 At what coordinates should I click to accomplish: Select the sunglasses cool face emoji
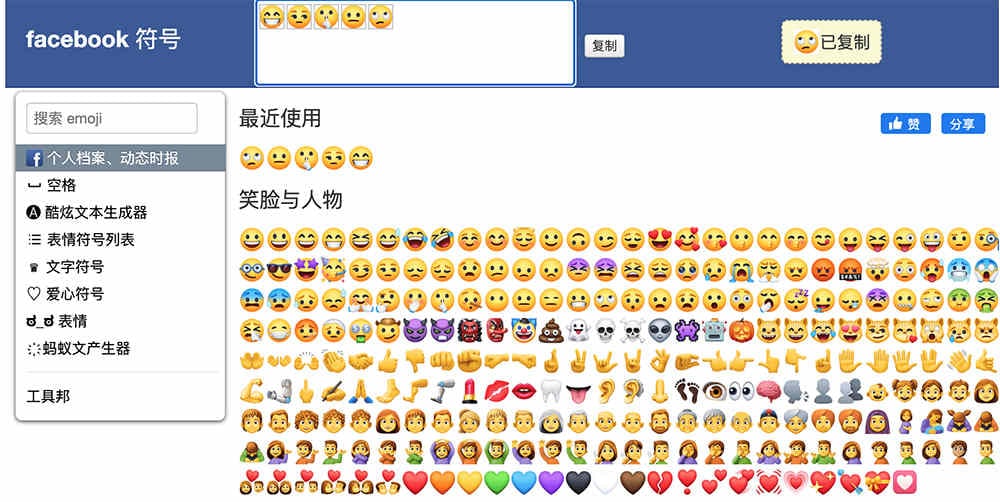pos(279,270)
